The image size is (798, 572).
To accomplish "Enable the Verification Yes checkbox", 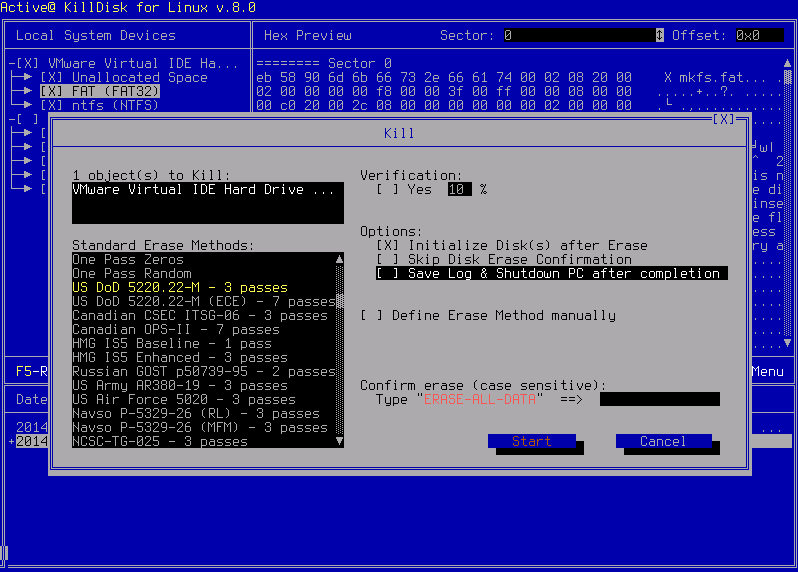I will click(x=388, y=189).
